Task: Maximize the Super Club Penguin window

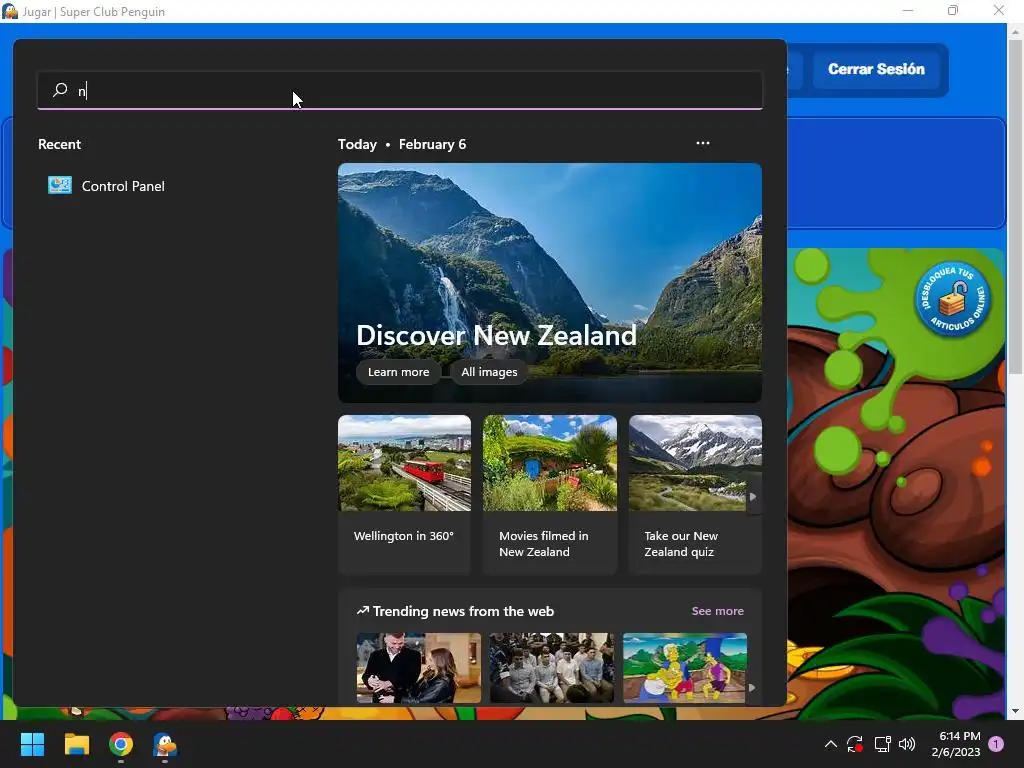Action: [953, 10]
